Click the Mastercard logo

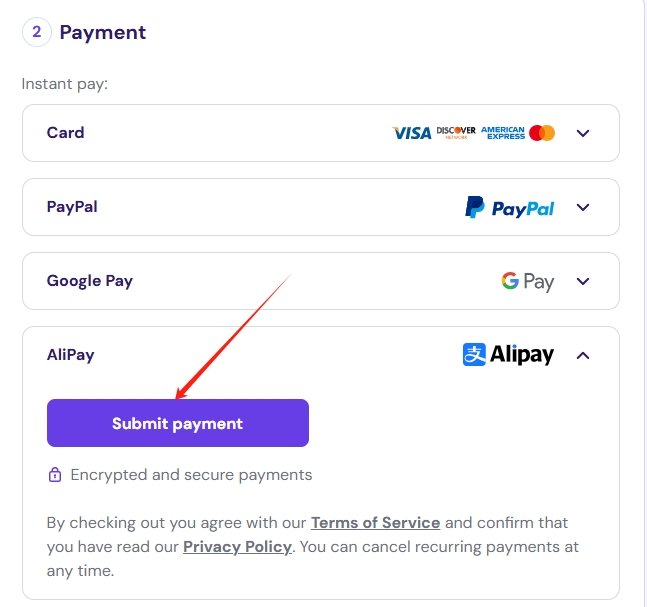click(542, 133)
